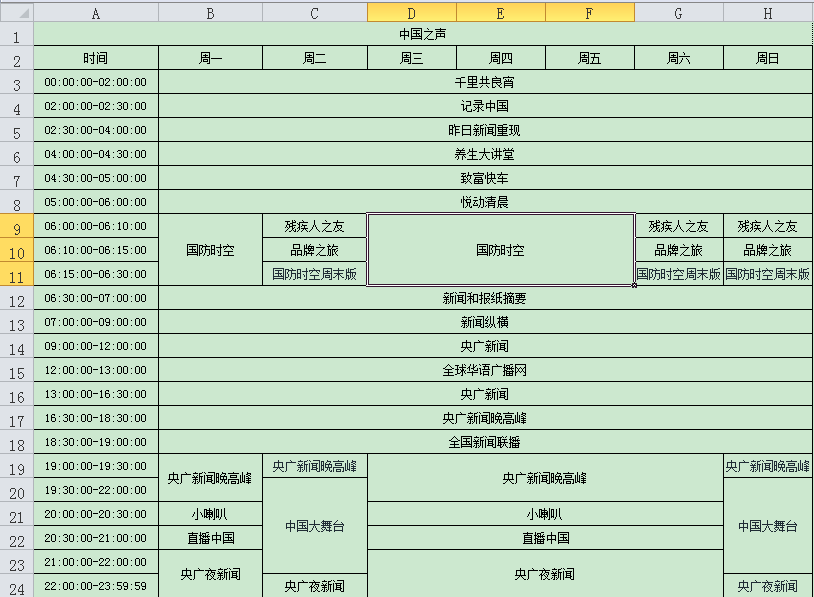This screenshot has width=814, height=597.
Task: Click the 周一 header cell
Action: (x=211, y=58)
